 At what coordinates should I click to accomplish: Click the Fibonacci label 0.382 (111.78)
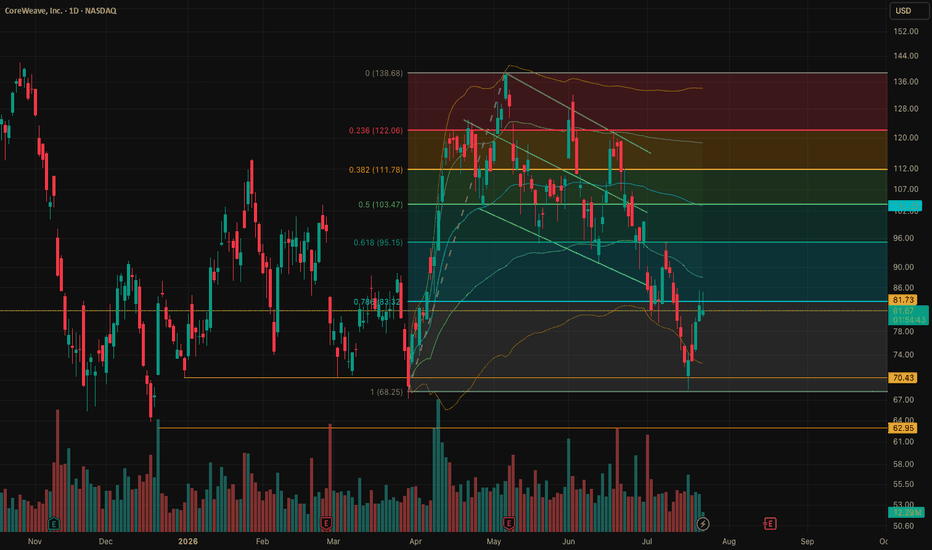coord(376,169)
